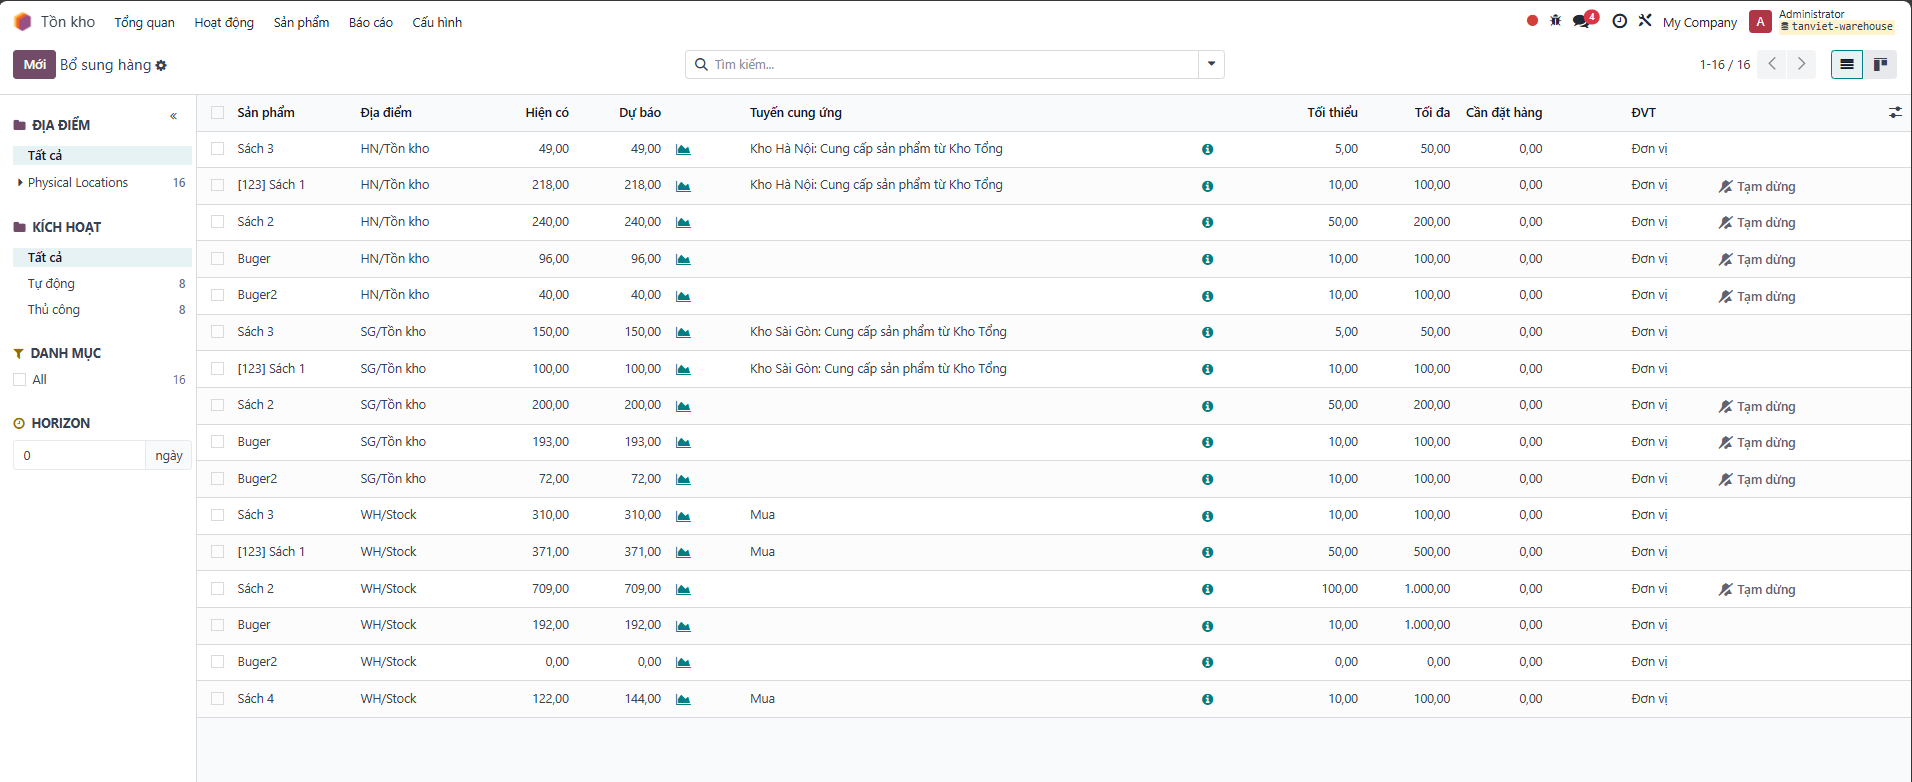
Task: Open the activities clock icon
Action: [x=1620, y=21]
